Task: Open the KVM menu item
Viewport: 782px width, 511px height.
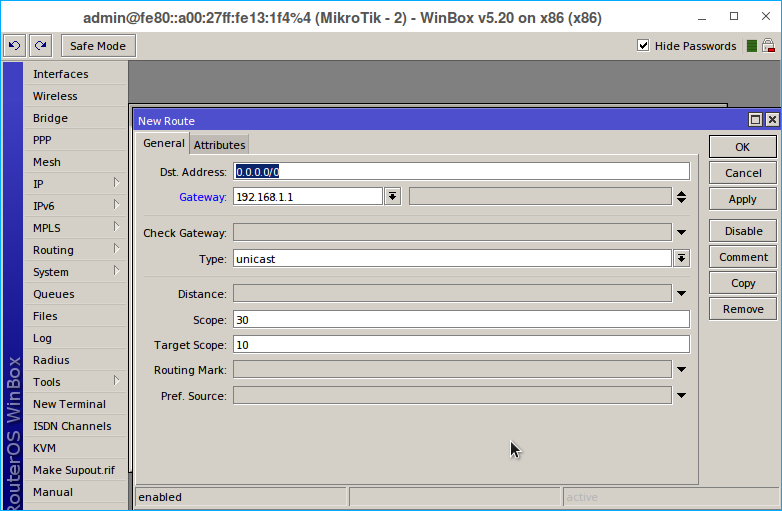Action: point(76,448)
